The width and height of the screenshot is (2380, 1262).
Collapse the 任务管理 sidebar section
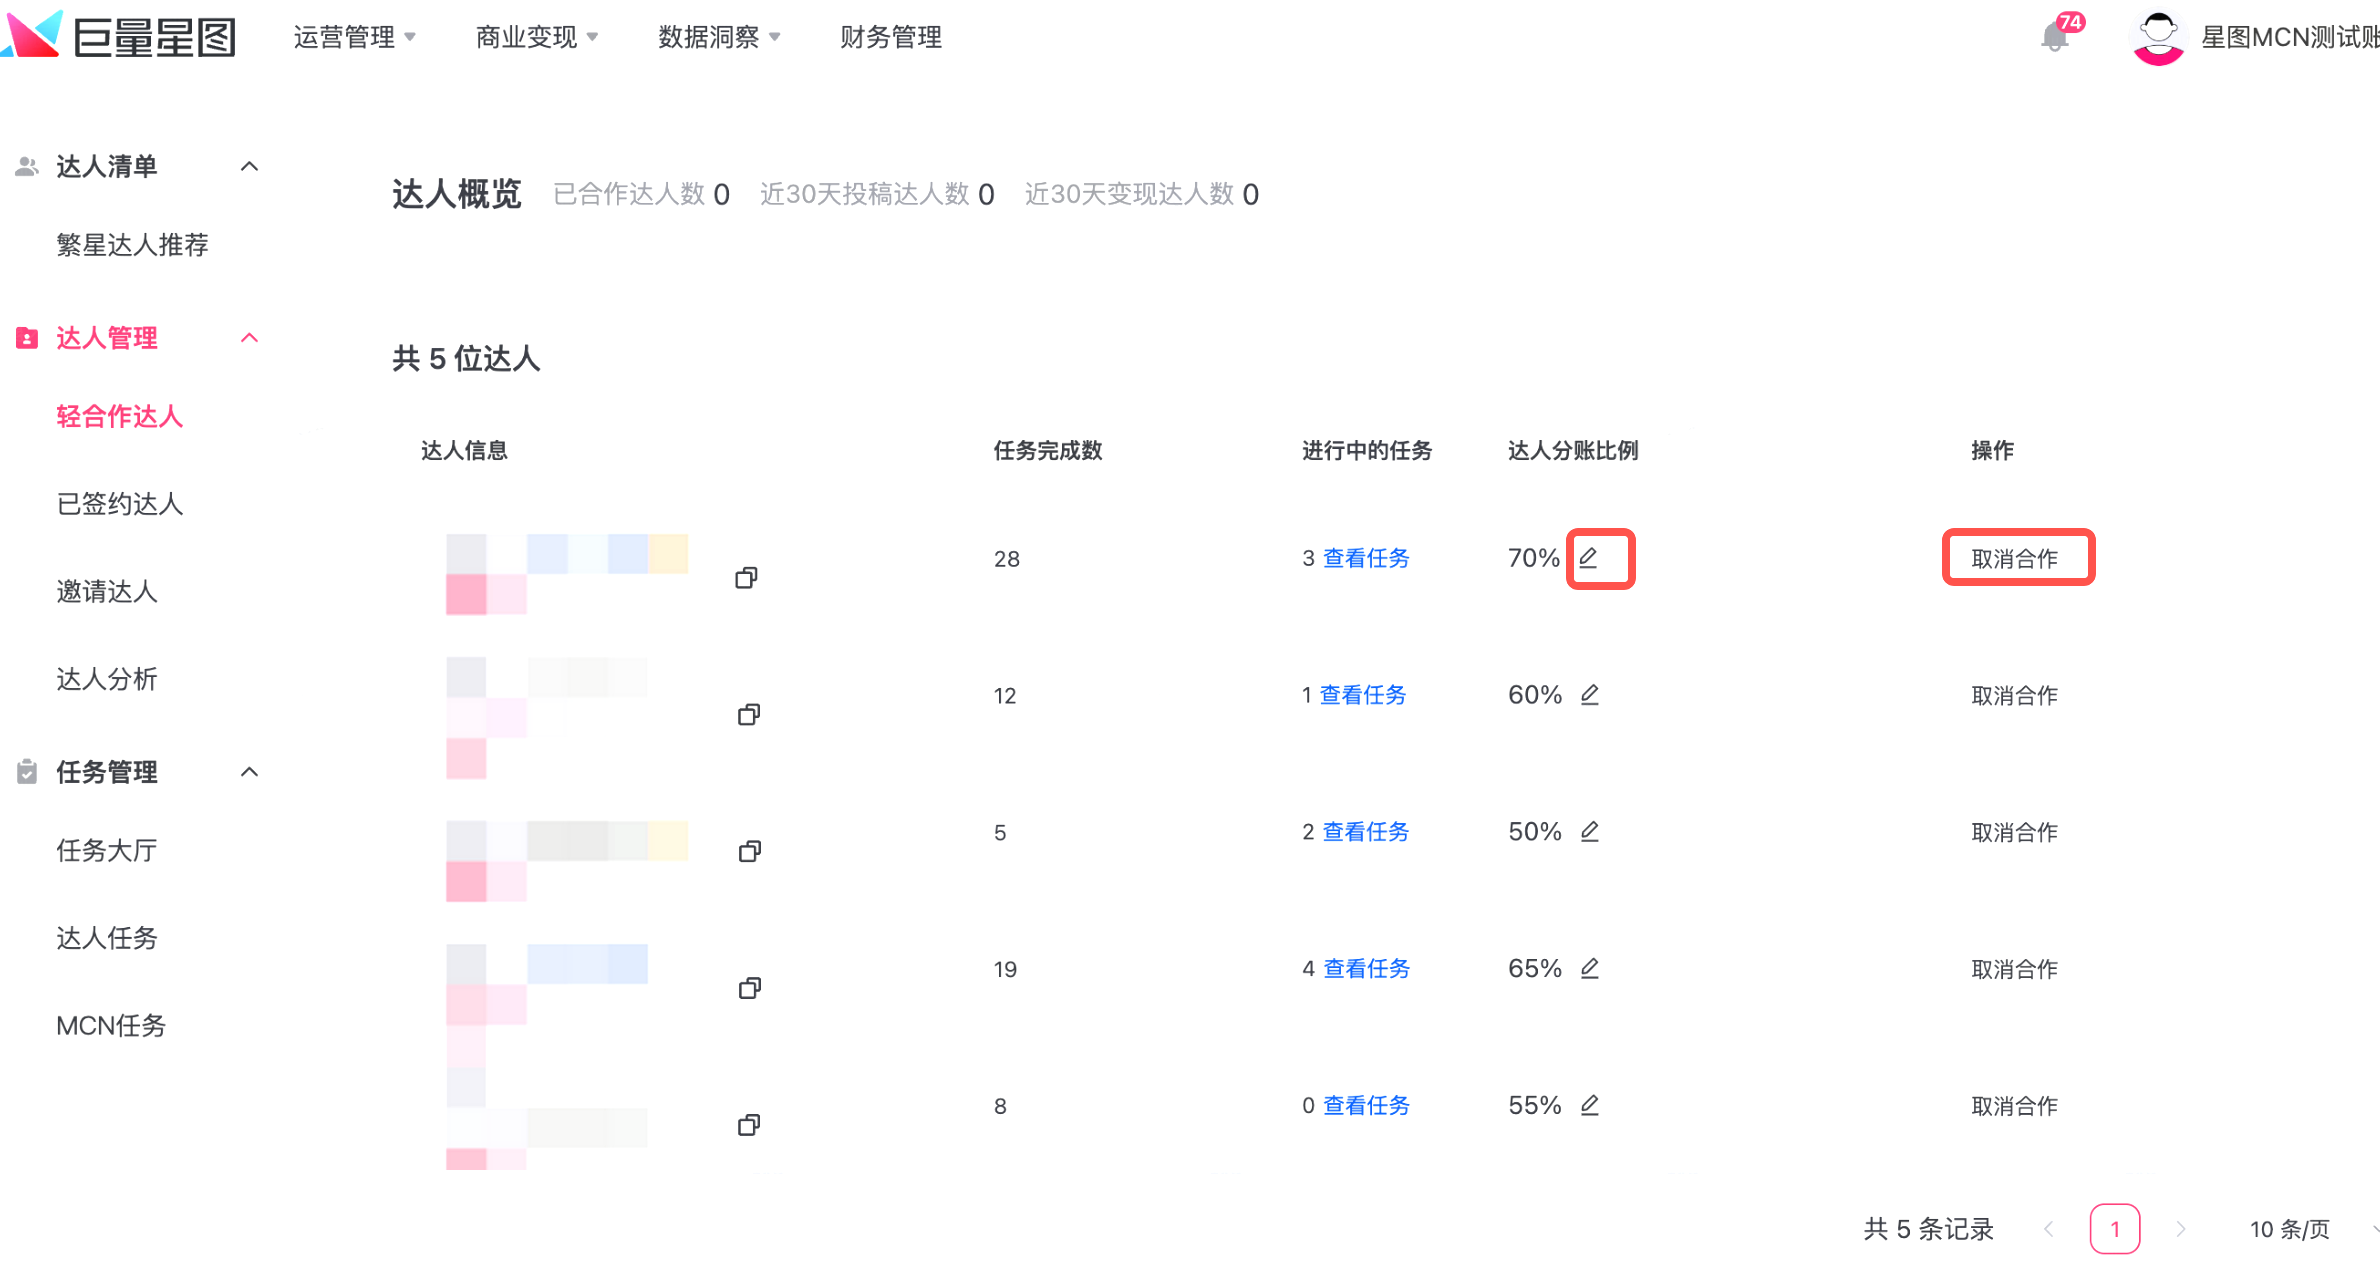pos(250,772)
